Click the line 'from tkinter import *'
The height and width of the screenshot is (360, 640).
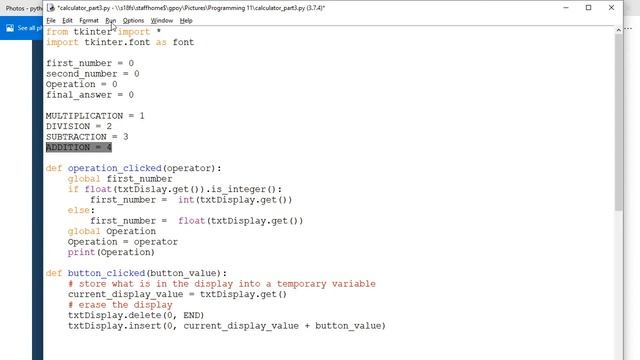pyautogui.click(x=104, y=32)
